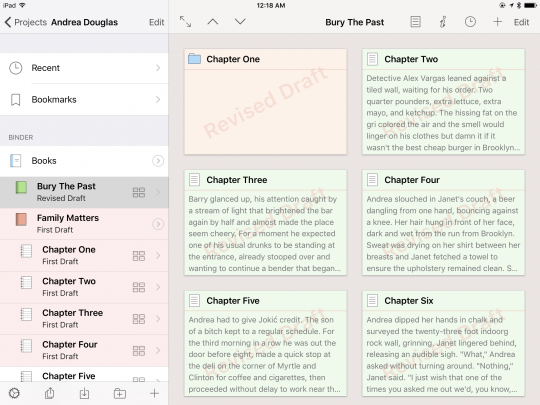Select binder Chapter Five row
Viewport: 540px width, 405px height.
pyautogui.click(x=84, y=374)
